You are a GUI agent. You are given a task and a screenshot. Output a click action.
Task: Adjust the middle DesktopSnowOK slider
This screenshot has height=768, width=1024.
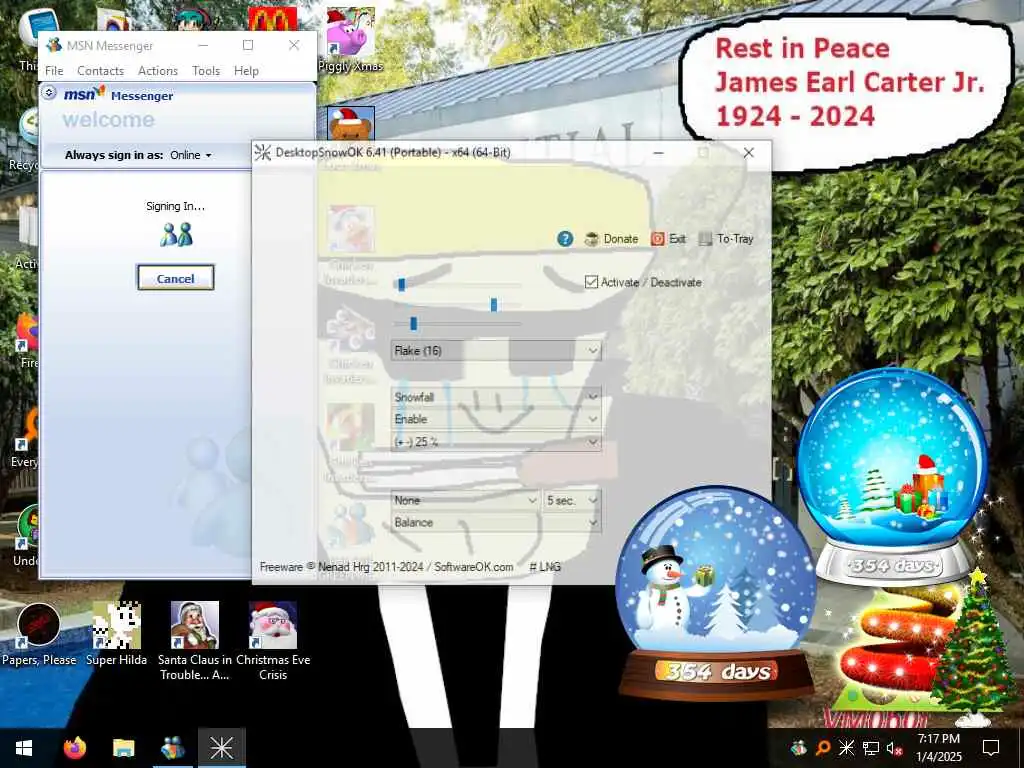pos(494,304)
